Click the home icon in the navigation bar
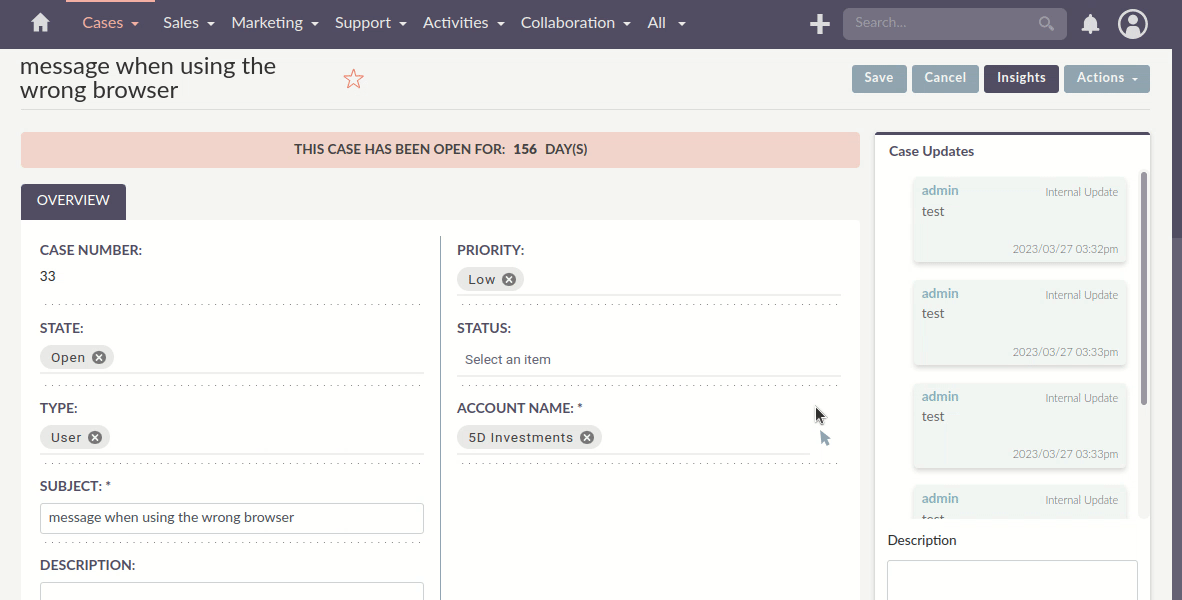Image resolution: width=1182 pixels, height=600 pixels. click(38, 22)
